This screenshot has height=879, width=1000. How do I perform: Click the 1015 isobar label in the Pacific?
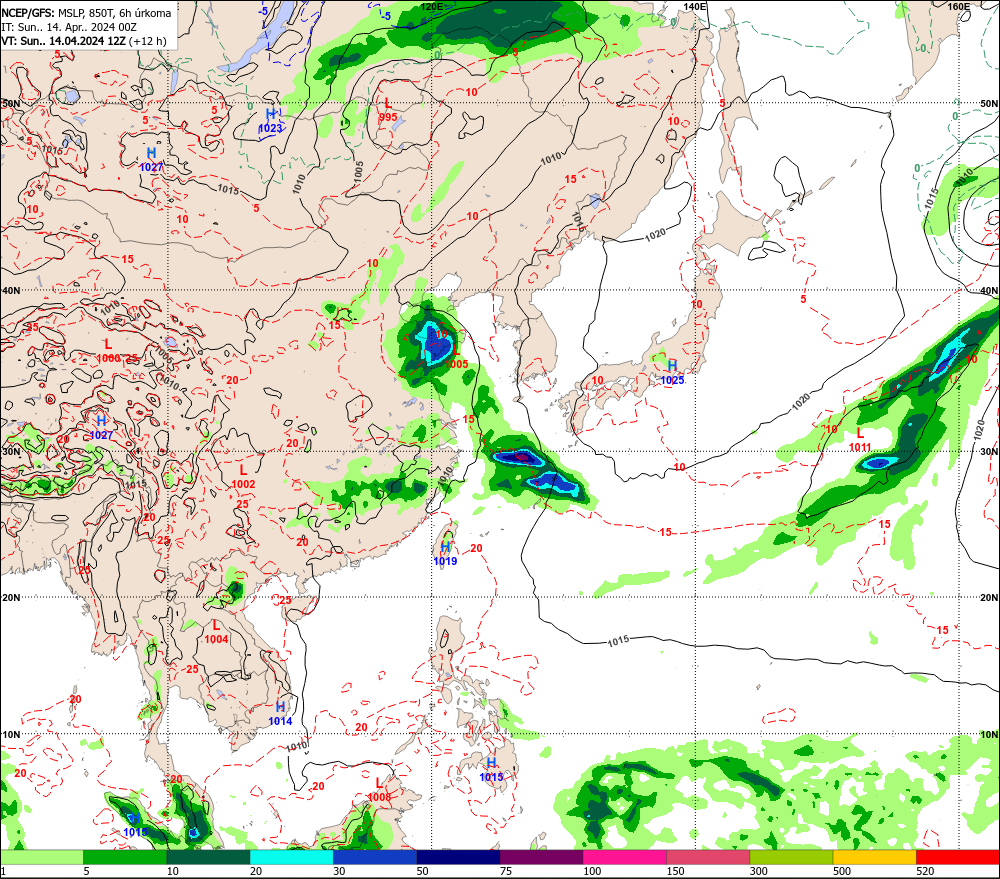point(618,641)
